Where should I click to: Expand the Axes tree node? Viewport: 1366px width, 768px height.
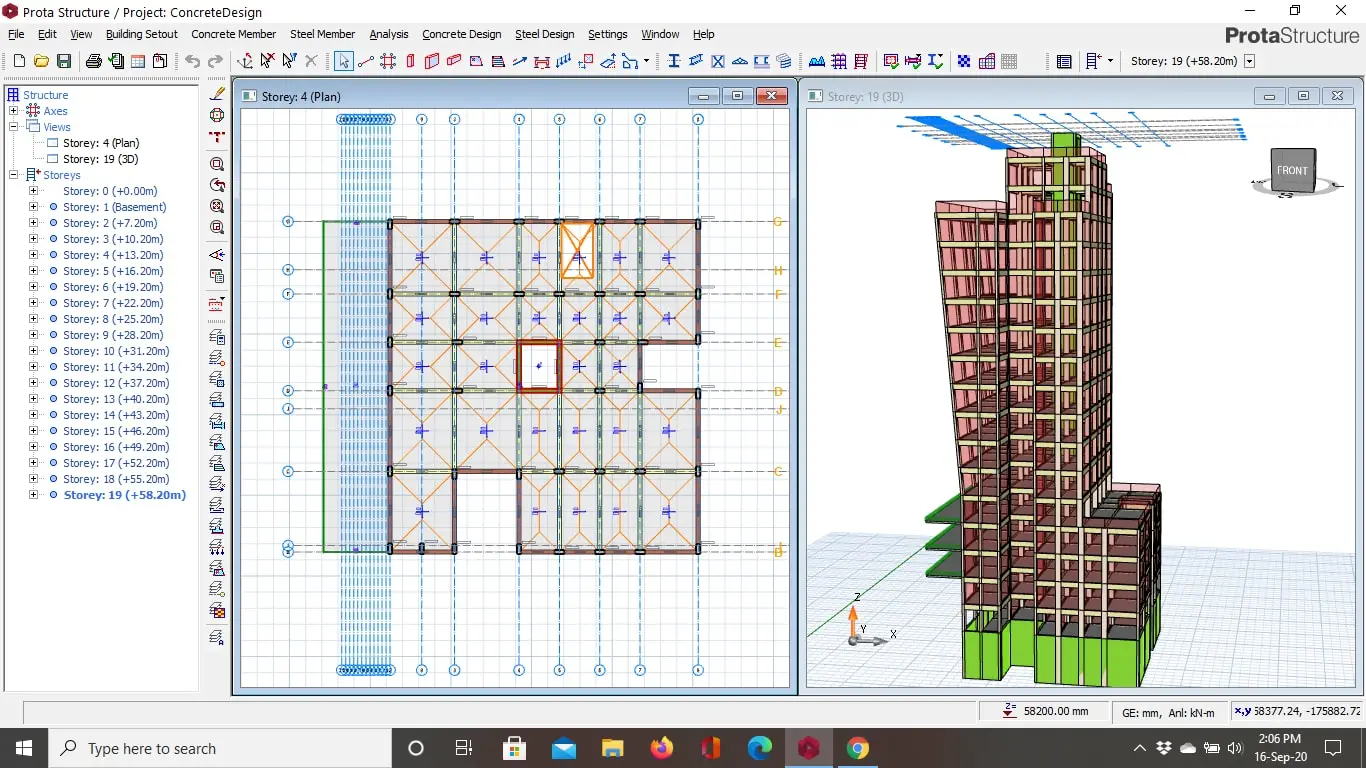[x=14, y=111]
